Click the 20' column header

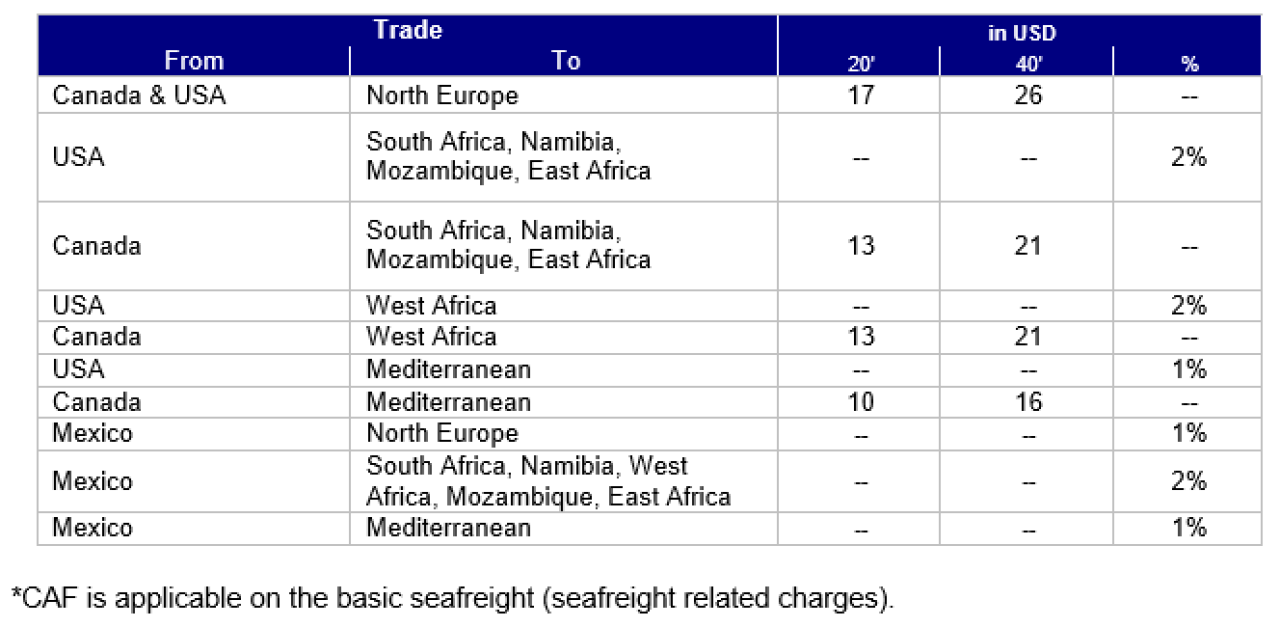[859, 64]
